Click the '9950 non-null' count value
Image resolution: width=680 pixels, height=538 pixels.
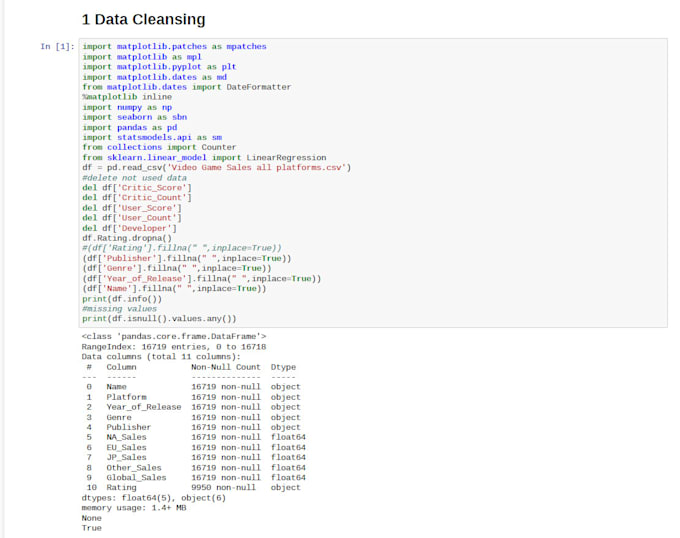pos(223,488)
